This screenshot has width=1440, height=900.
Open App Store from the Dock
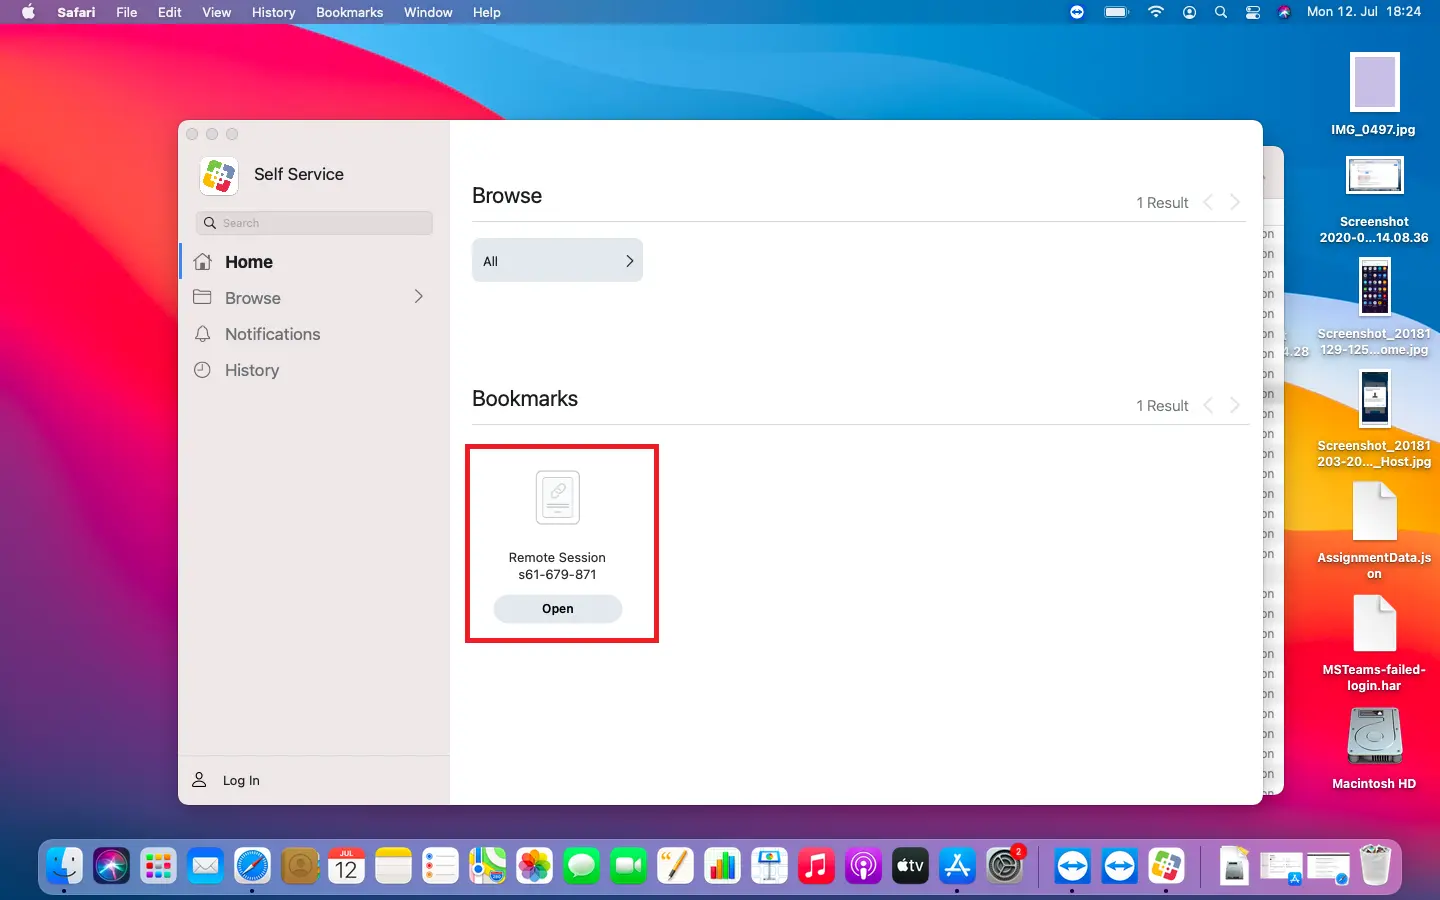pyautogui.click(x=957, y=865)
